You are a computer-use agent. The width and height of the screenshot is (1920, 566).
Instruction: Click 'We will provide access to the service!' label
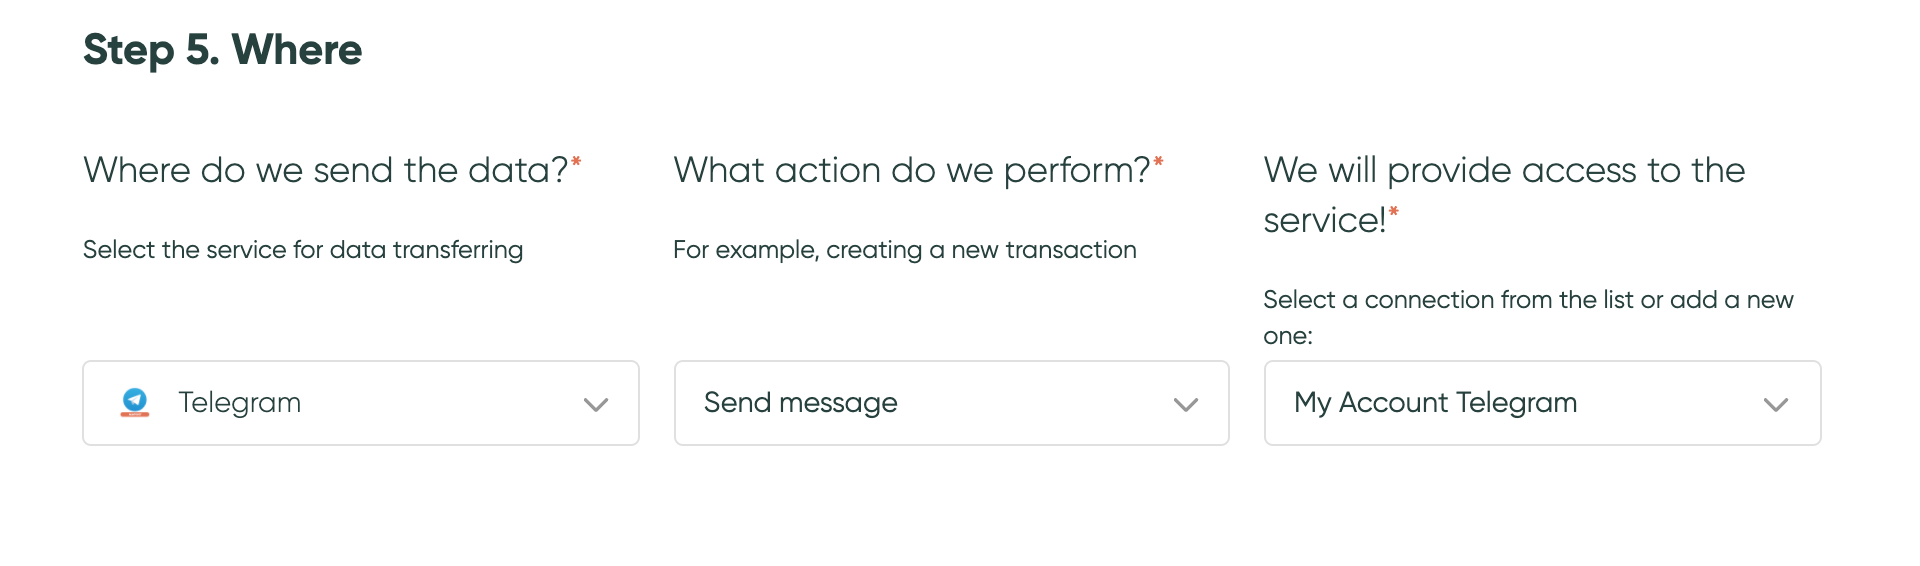click(x=1504, y=195)
